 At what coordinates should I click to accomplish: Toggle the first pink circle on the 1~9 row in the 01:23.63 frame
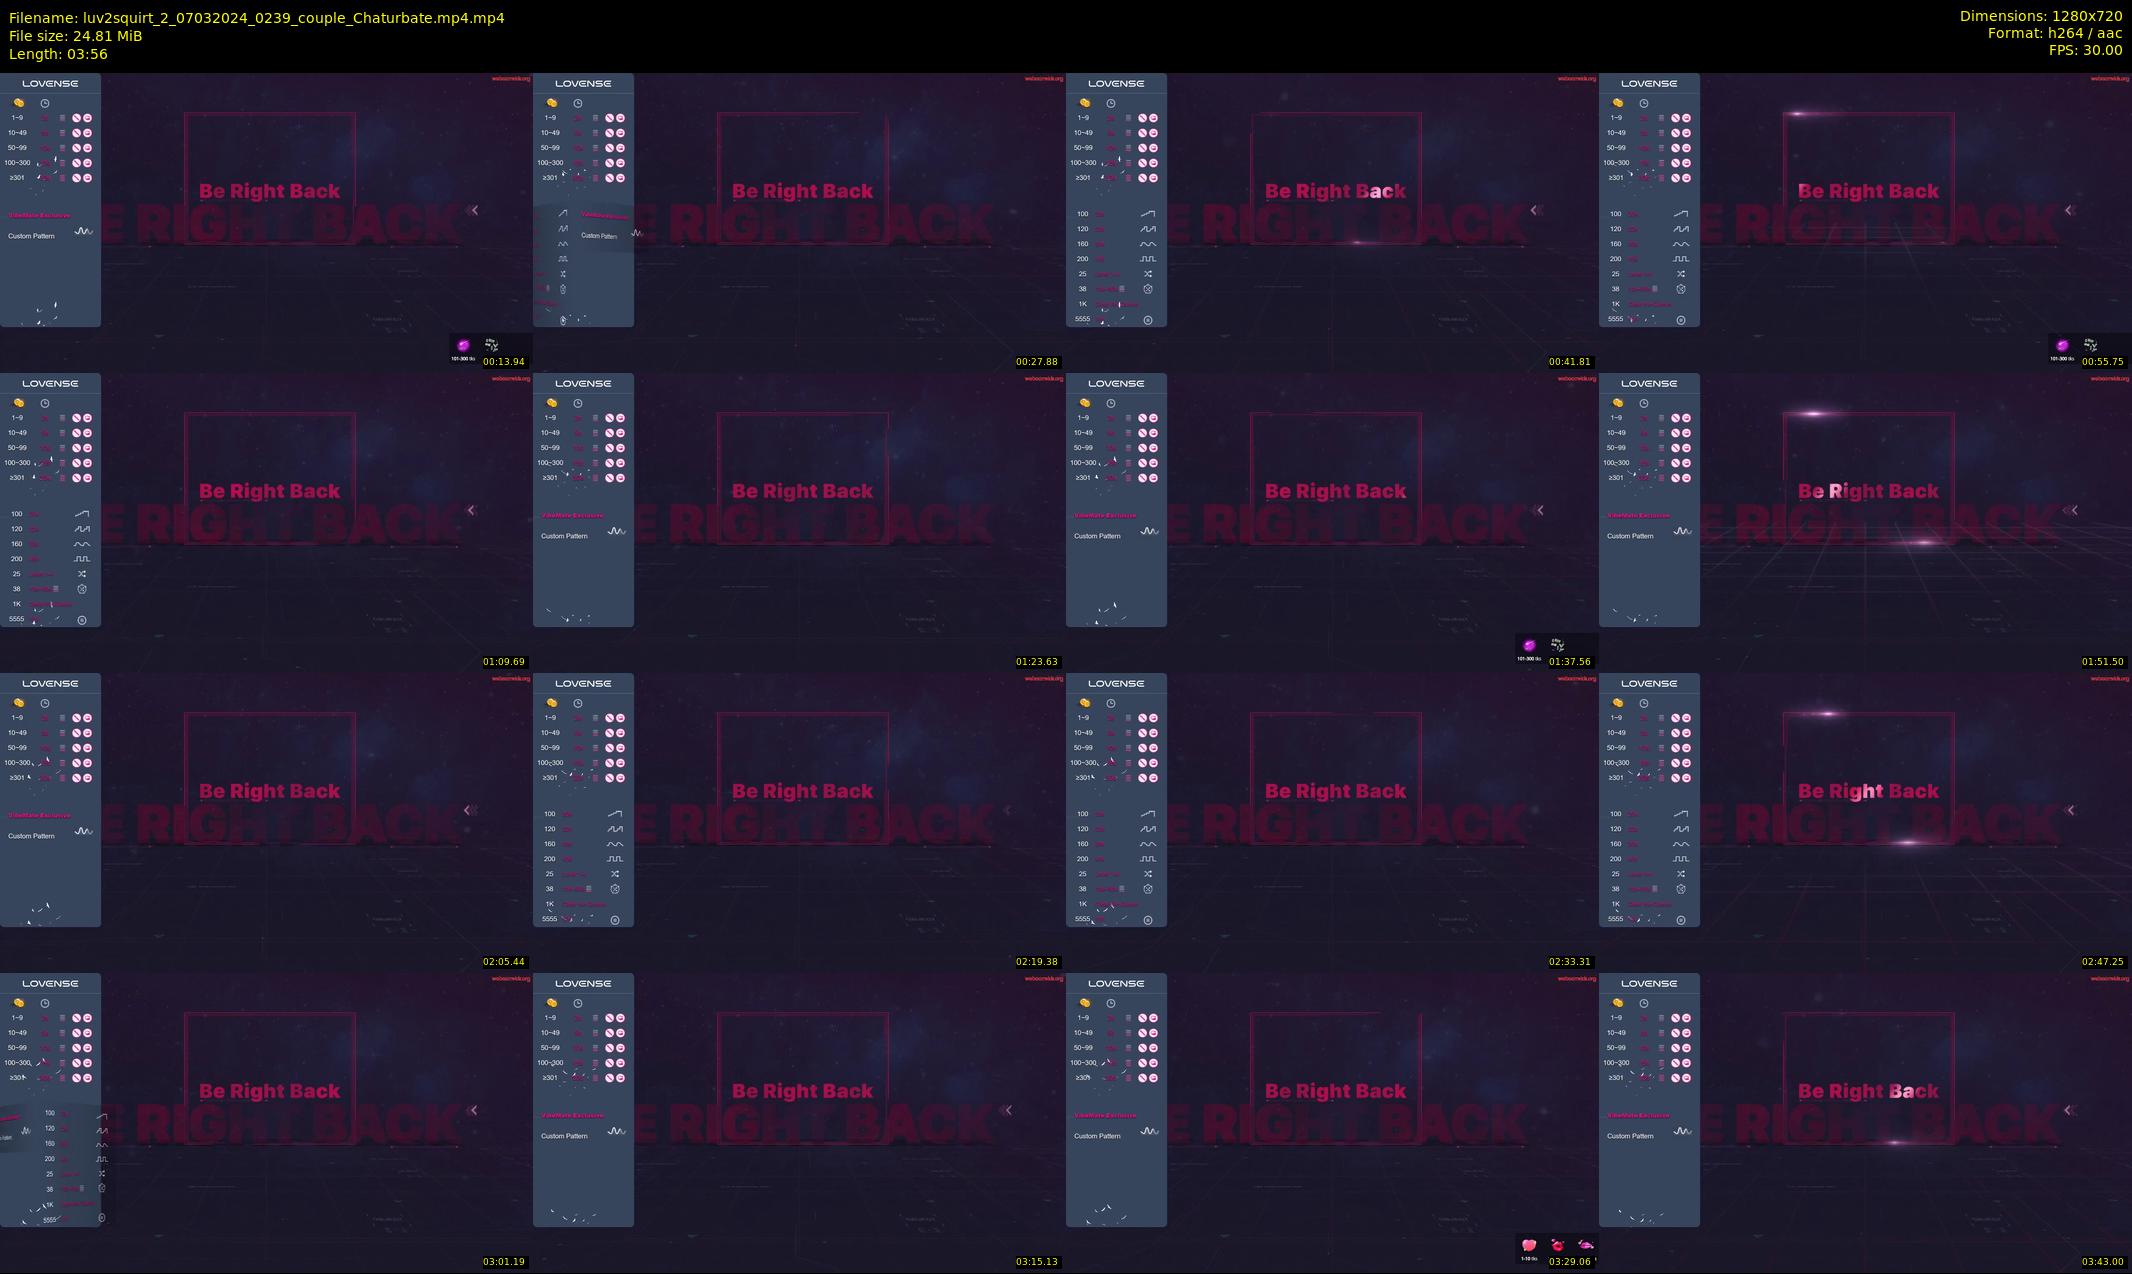[x=609, y=418]
